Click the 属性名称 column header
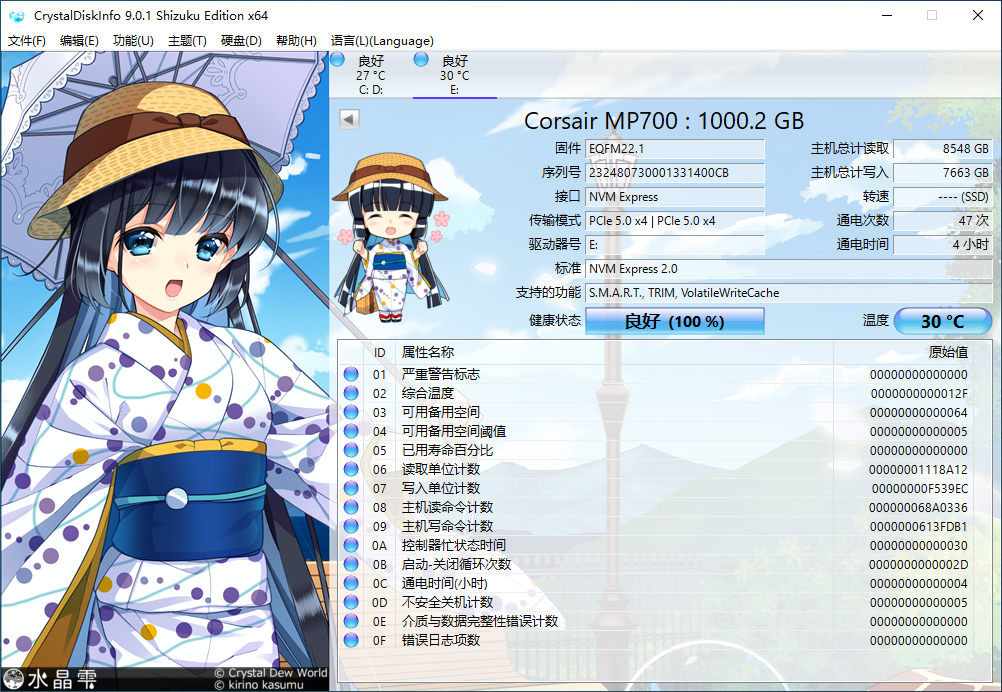Image resolution: width=1002 pixels, height=692 pixels. tap(615, 352)
